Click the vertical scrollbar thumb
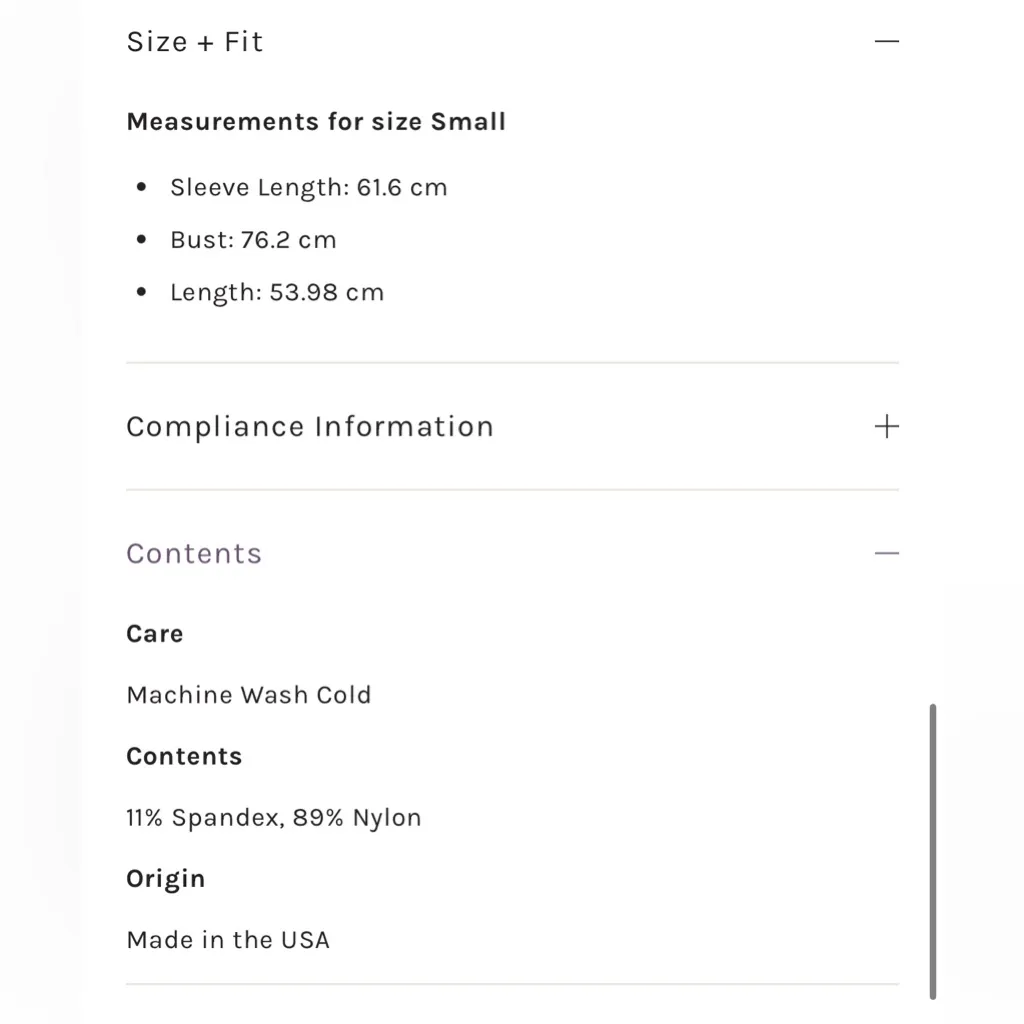The image size is (1024, 1024). coord(933,850)
